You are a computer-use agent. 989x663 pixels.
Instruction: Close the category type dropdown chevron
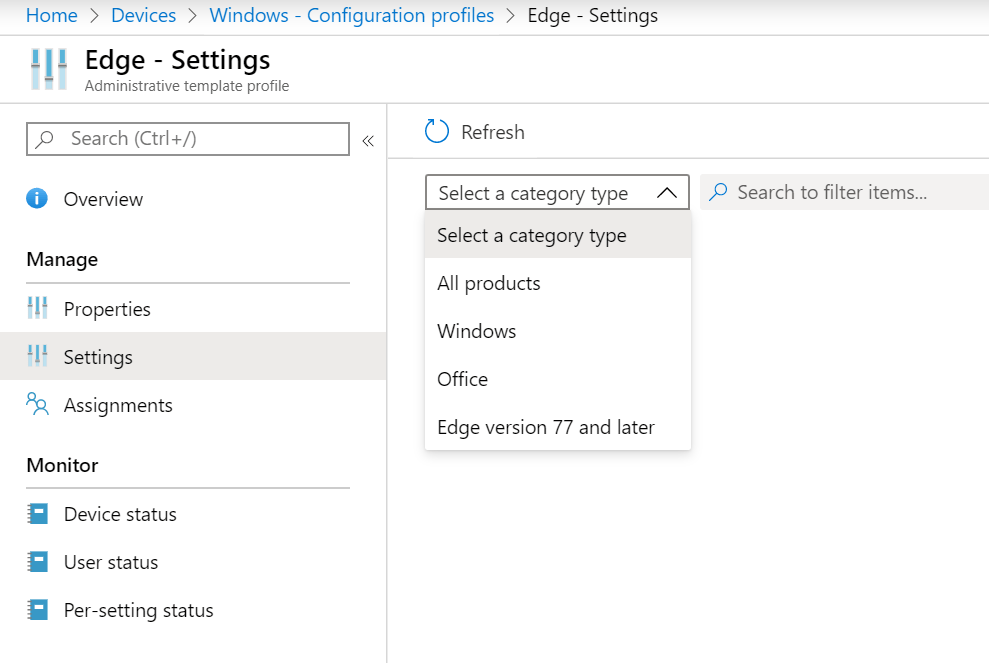click(667, 193)
